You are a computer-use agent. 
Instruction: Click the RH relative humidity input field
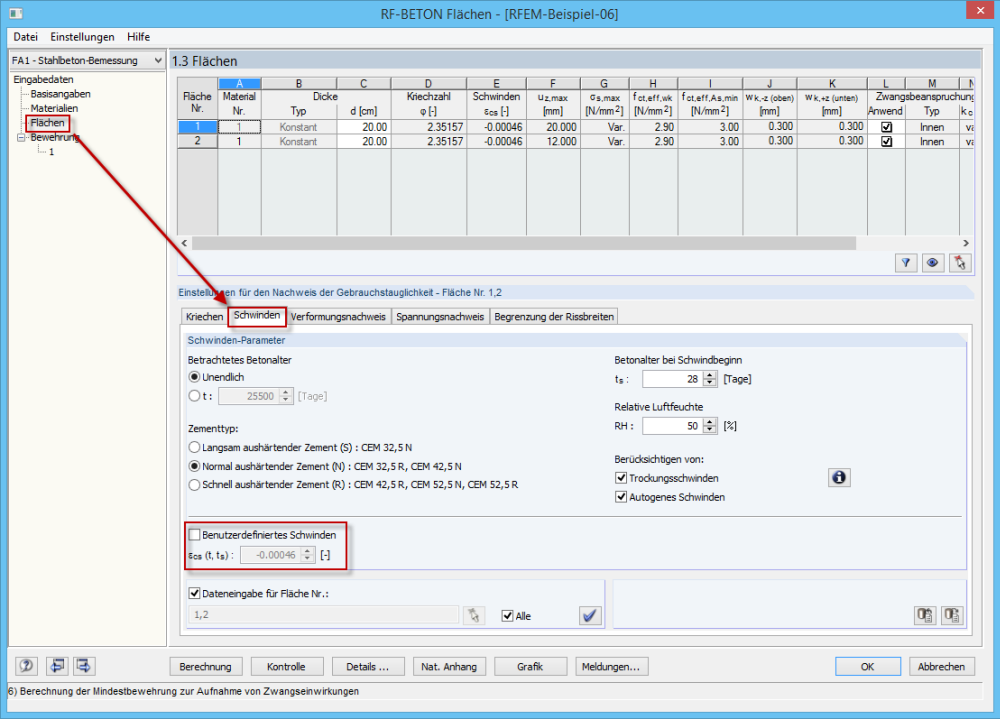coord(672,426)
